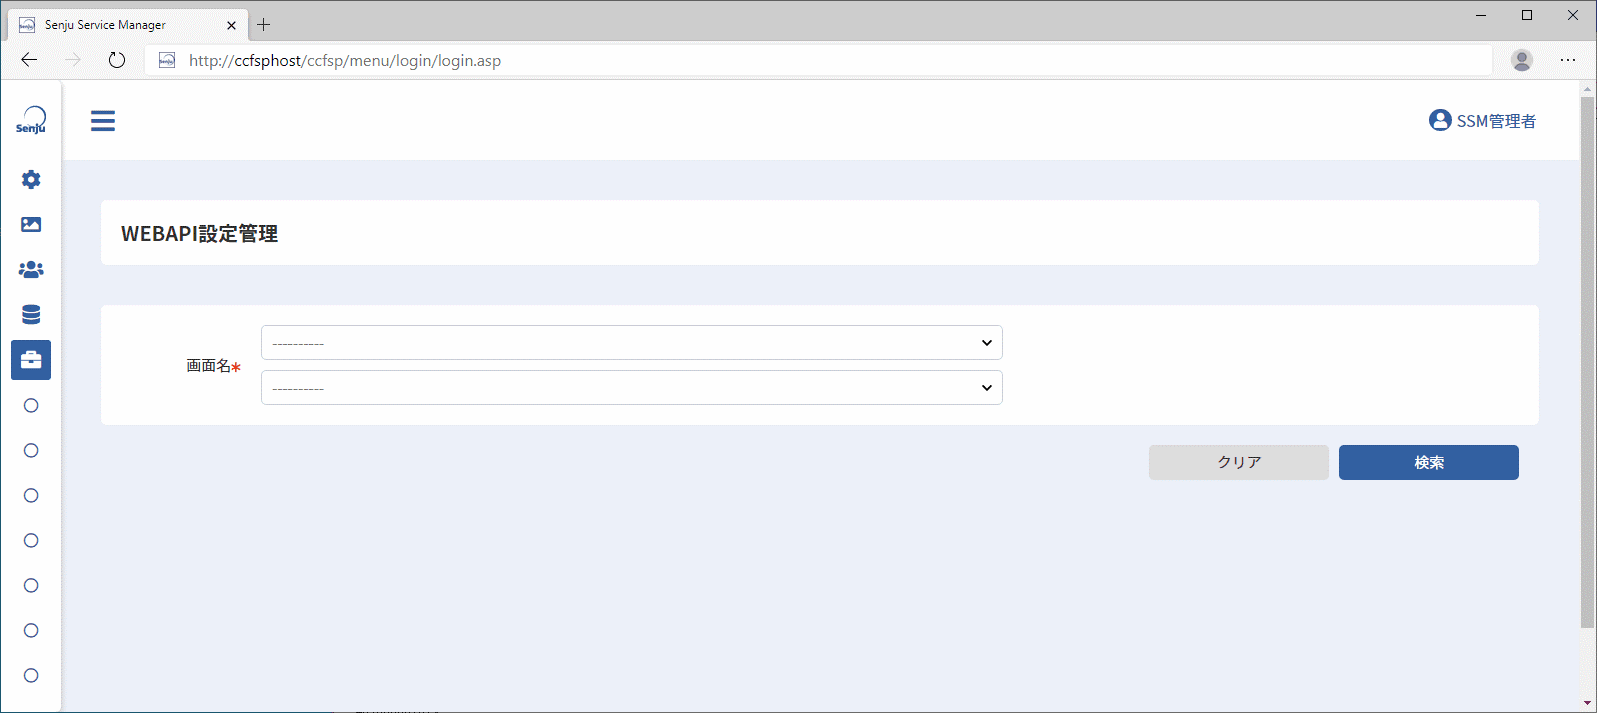Image resolution: width=1597 pixels, height=713 pixels.
Task: Select the database sidebar icon
Action: click(x=31, y=314)
